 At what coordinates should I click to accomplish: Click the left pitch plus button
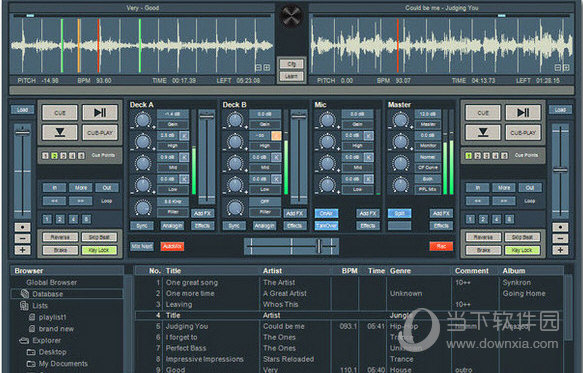point(22,250)
